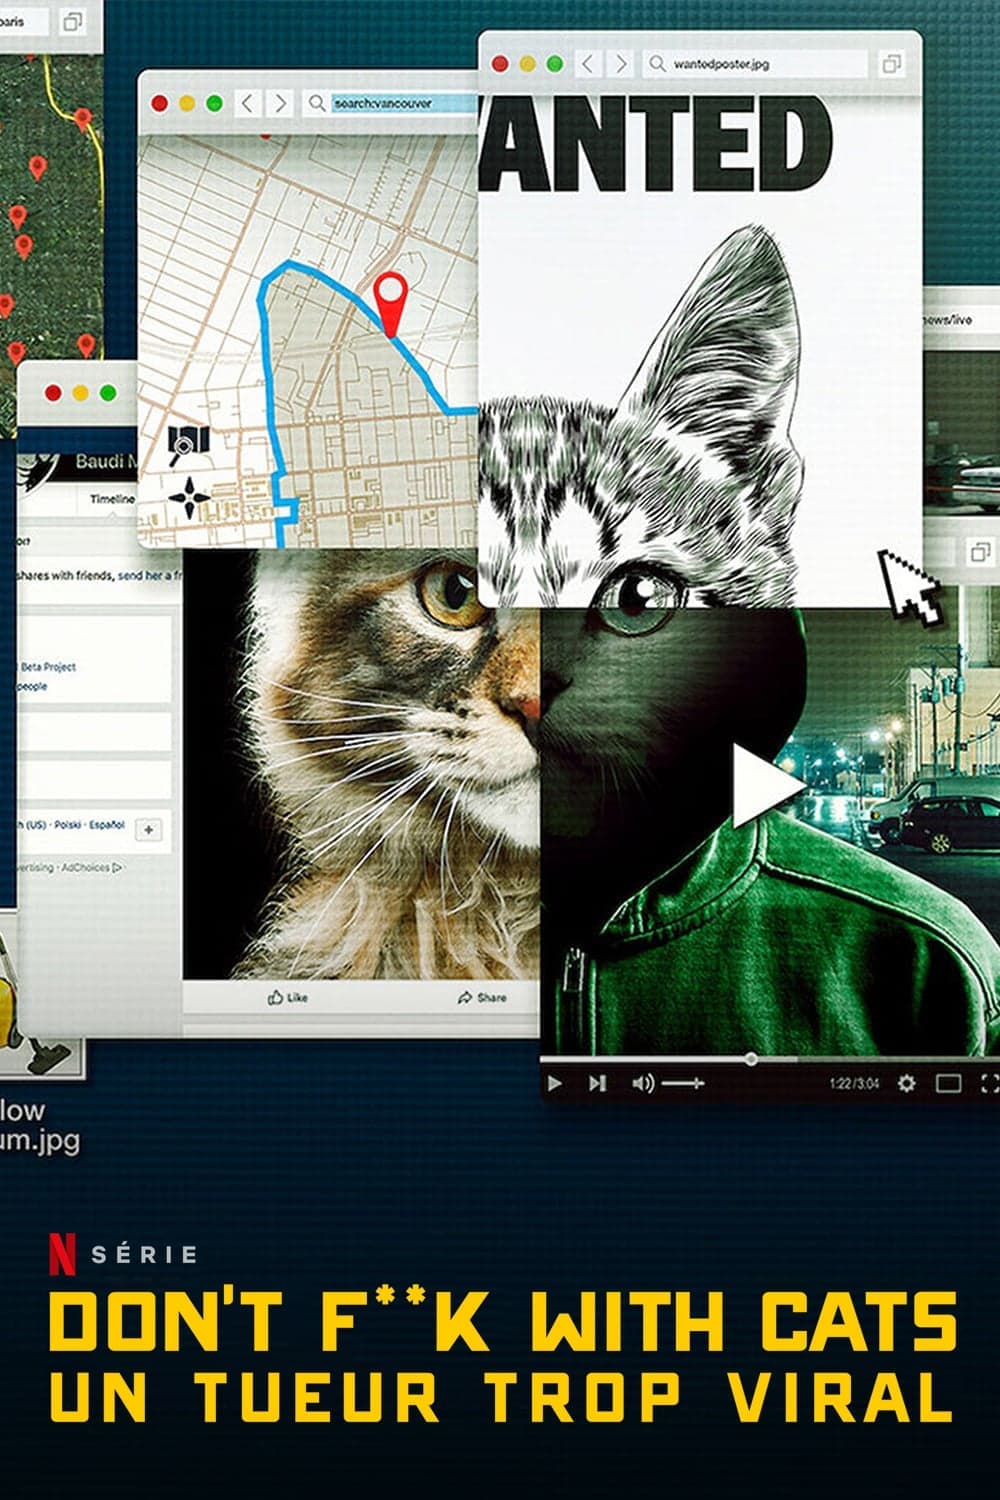Switch the video player to theater mode
1000x1500 pixels.
coord(948,1083)
